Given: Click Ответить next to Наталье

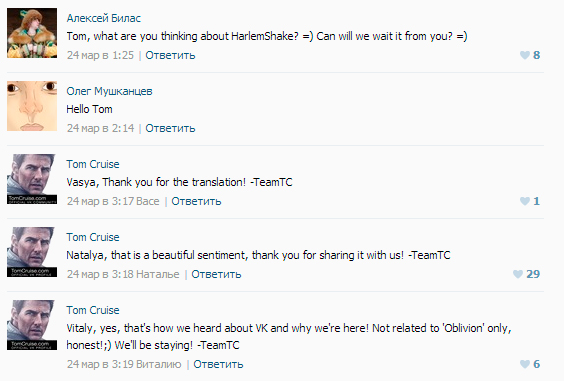Looking at the screenshot, I should (216, 274).
